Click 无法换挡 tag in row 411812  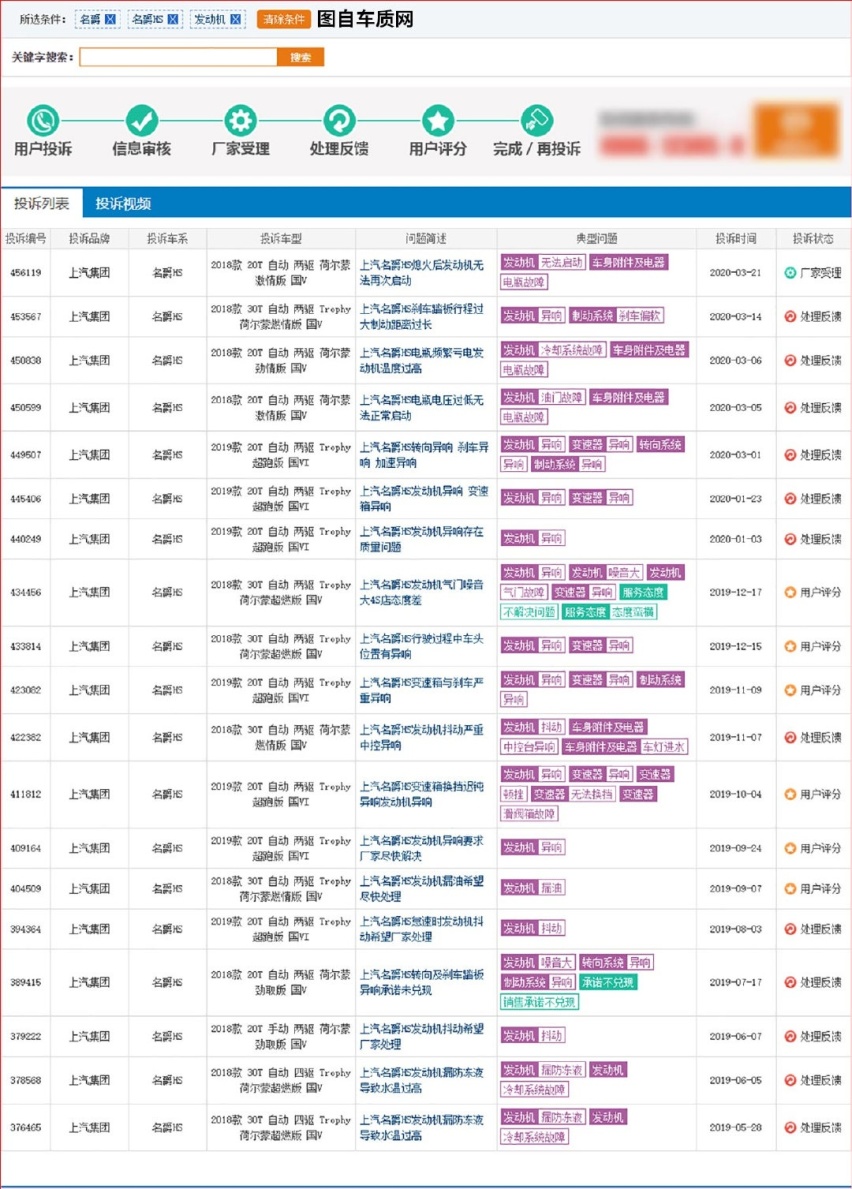591,794
